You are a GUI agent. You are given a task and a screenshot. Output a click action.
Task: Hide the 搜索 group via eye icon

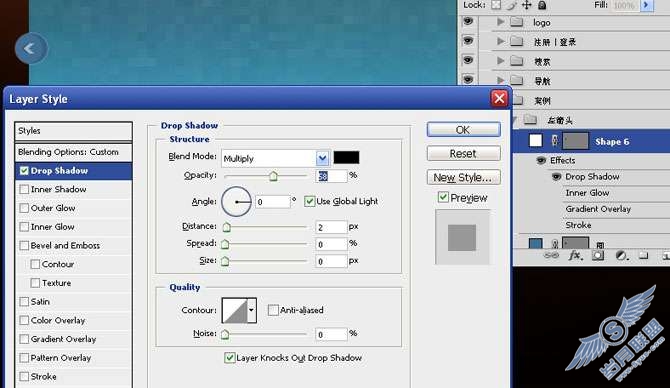[468, 60]
